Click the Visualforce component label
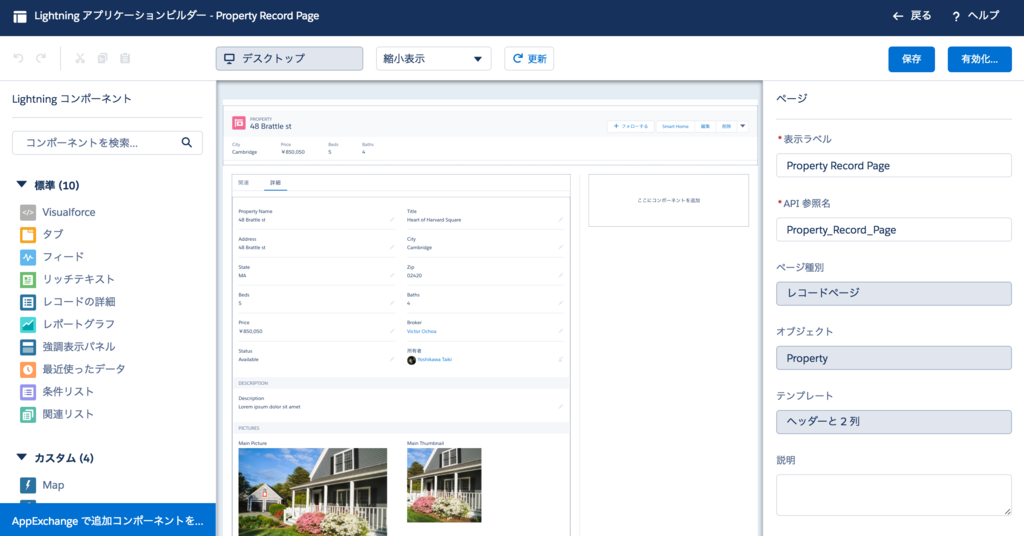Viewport: 1024px width, 536px height. point(69,212)
